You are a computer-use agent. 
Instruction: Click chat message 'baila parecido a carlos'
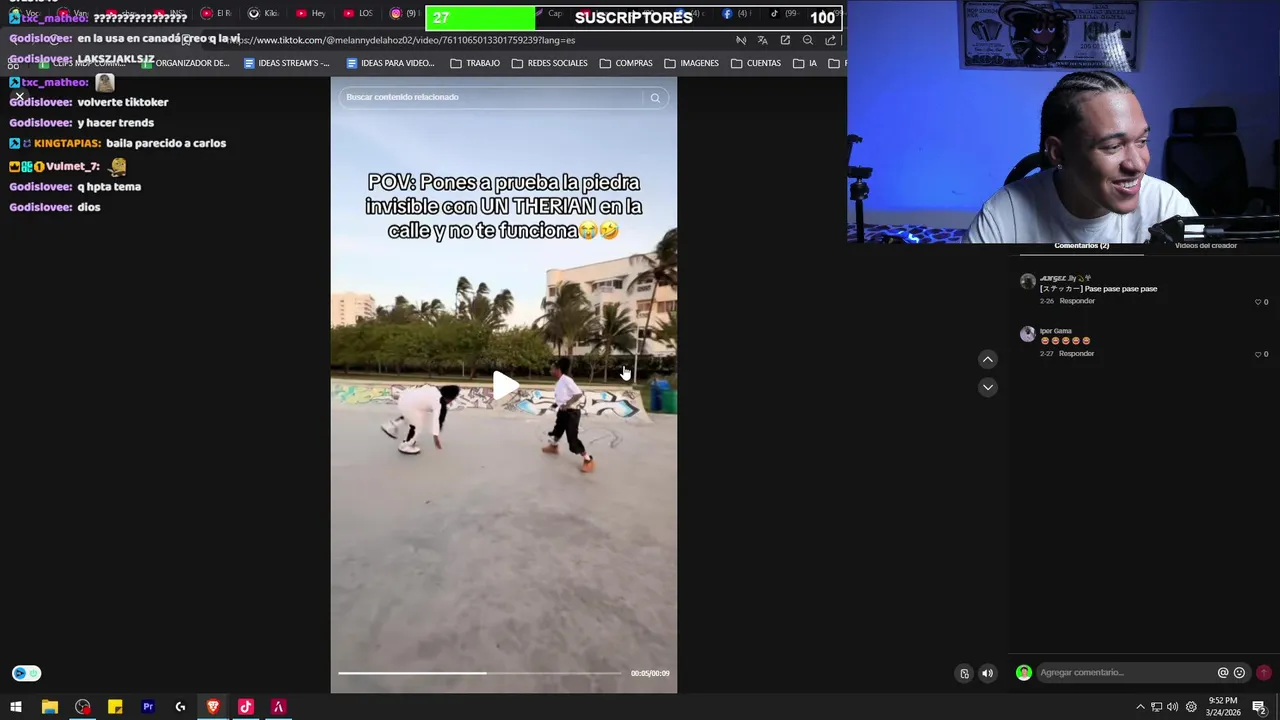click(165, 143)
